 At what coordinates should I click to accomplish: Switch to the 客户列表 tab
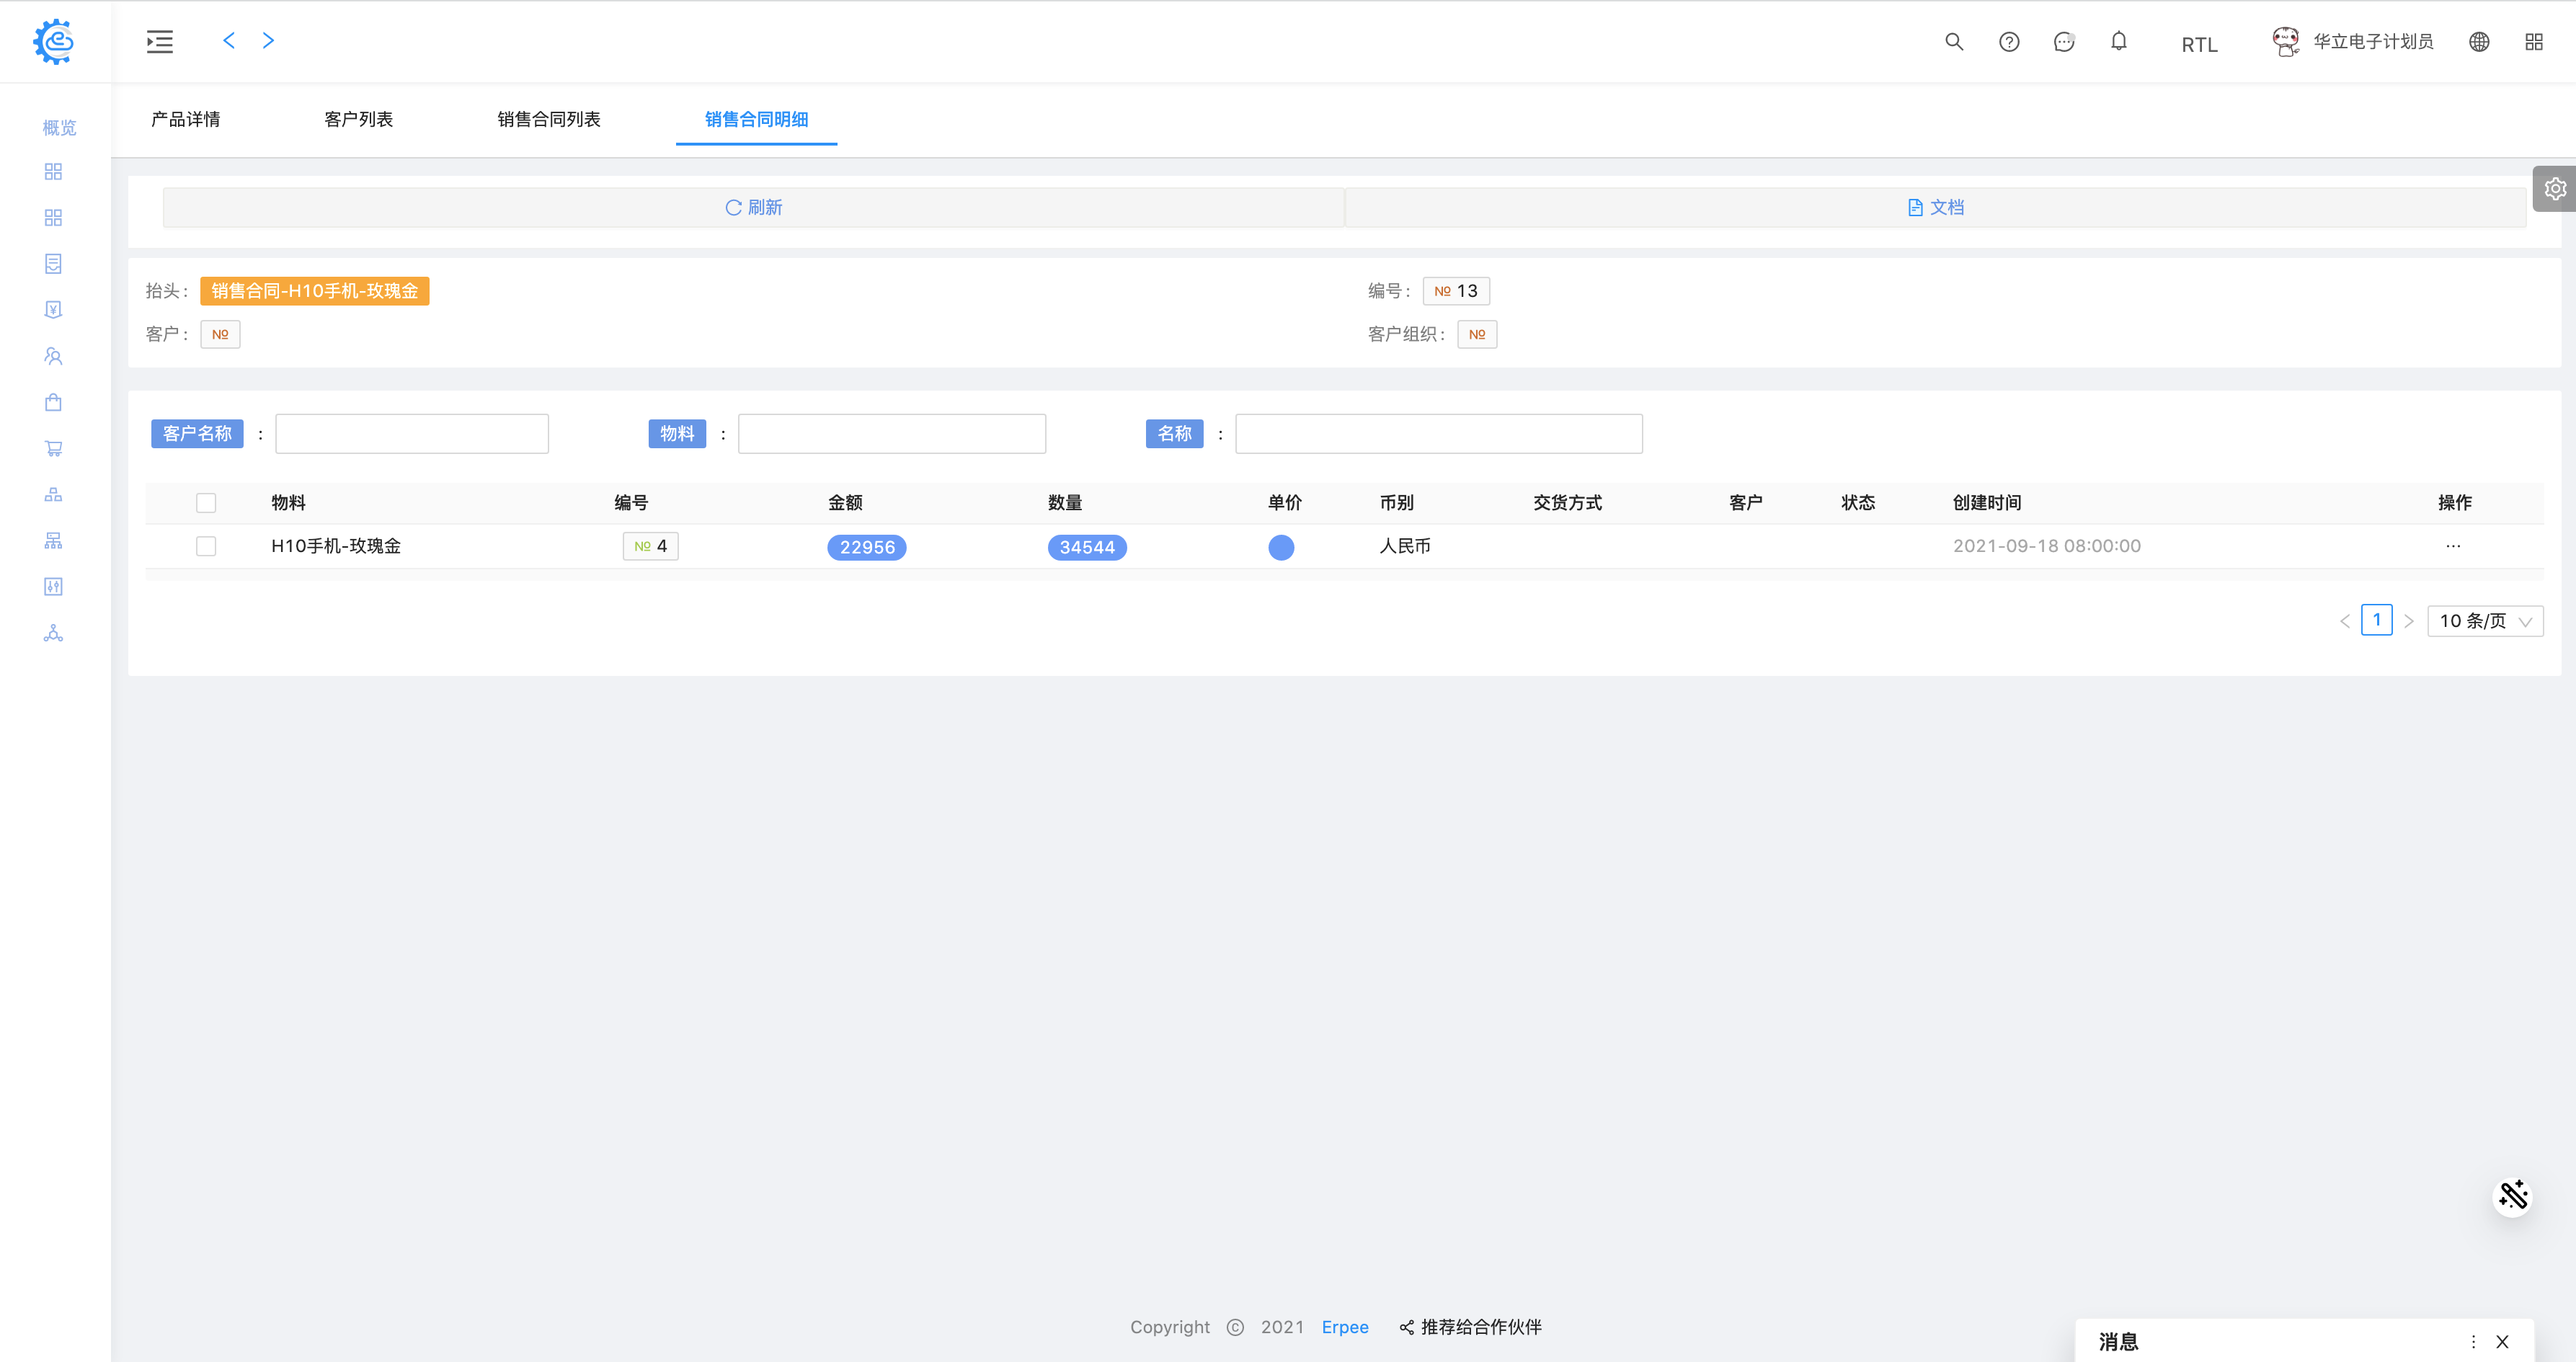358,119
